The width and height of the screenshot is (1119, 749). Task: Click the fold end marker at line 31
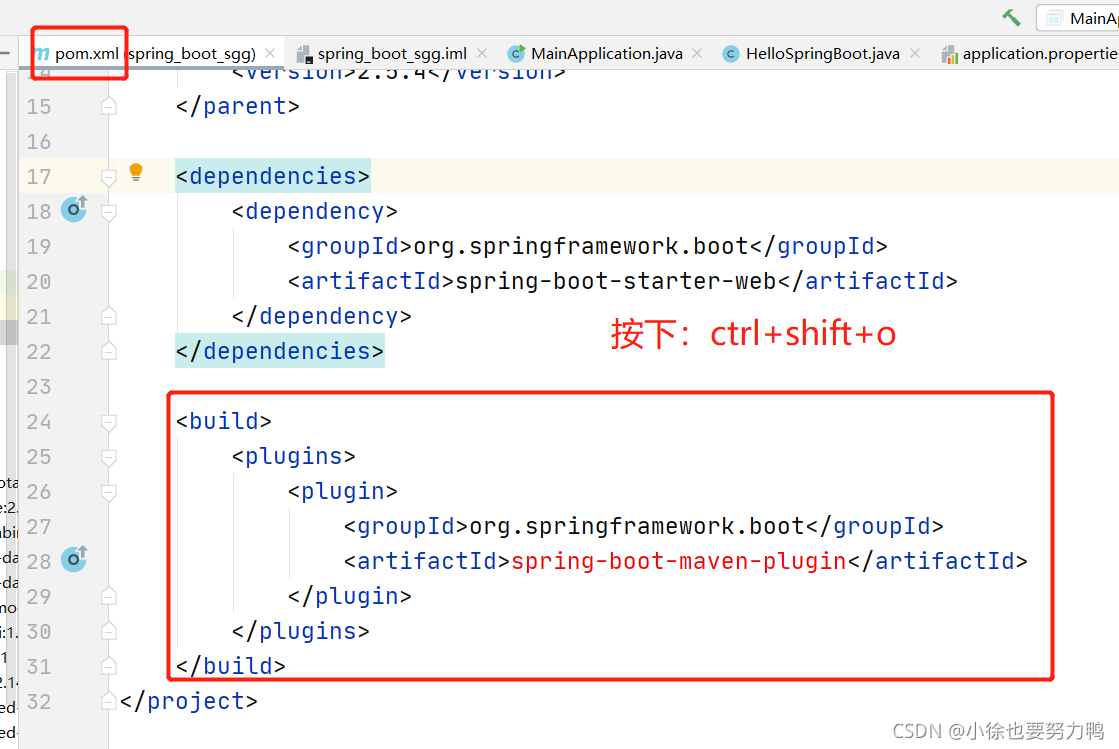coord(108,666)
